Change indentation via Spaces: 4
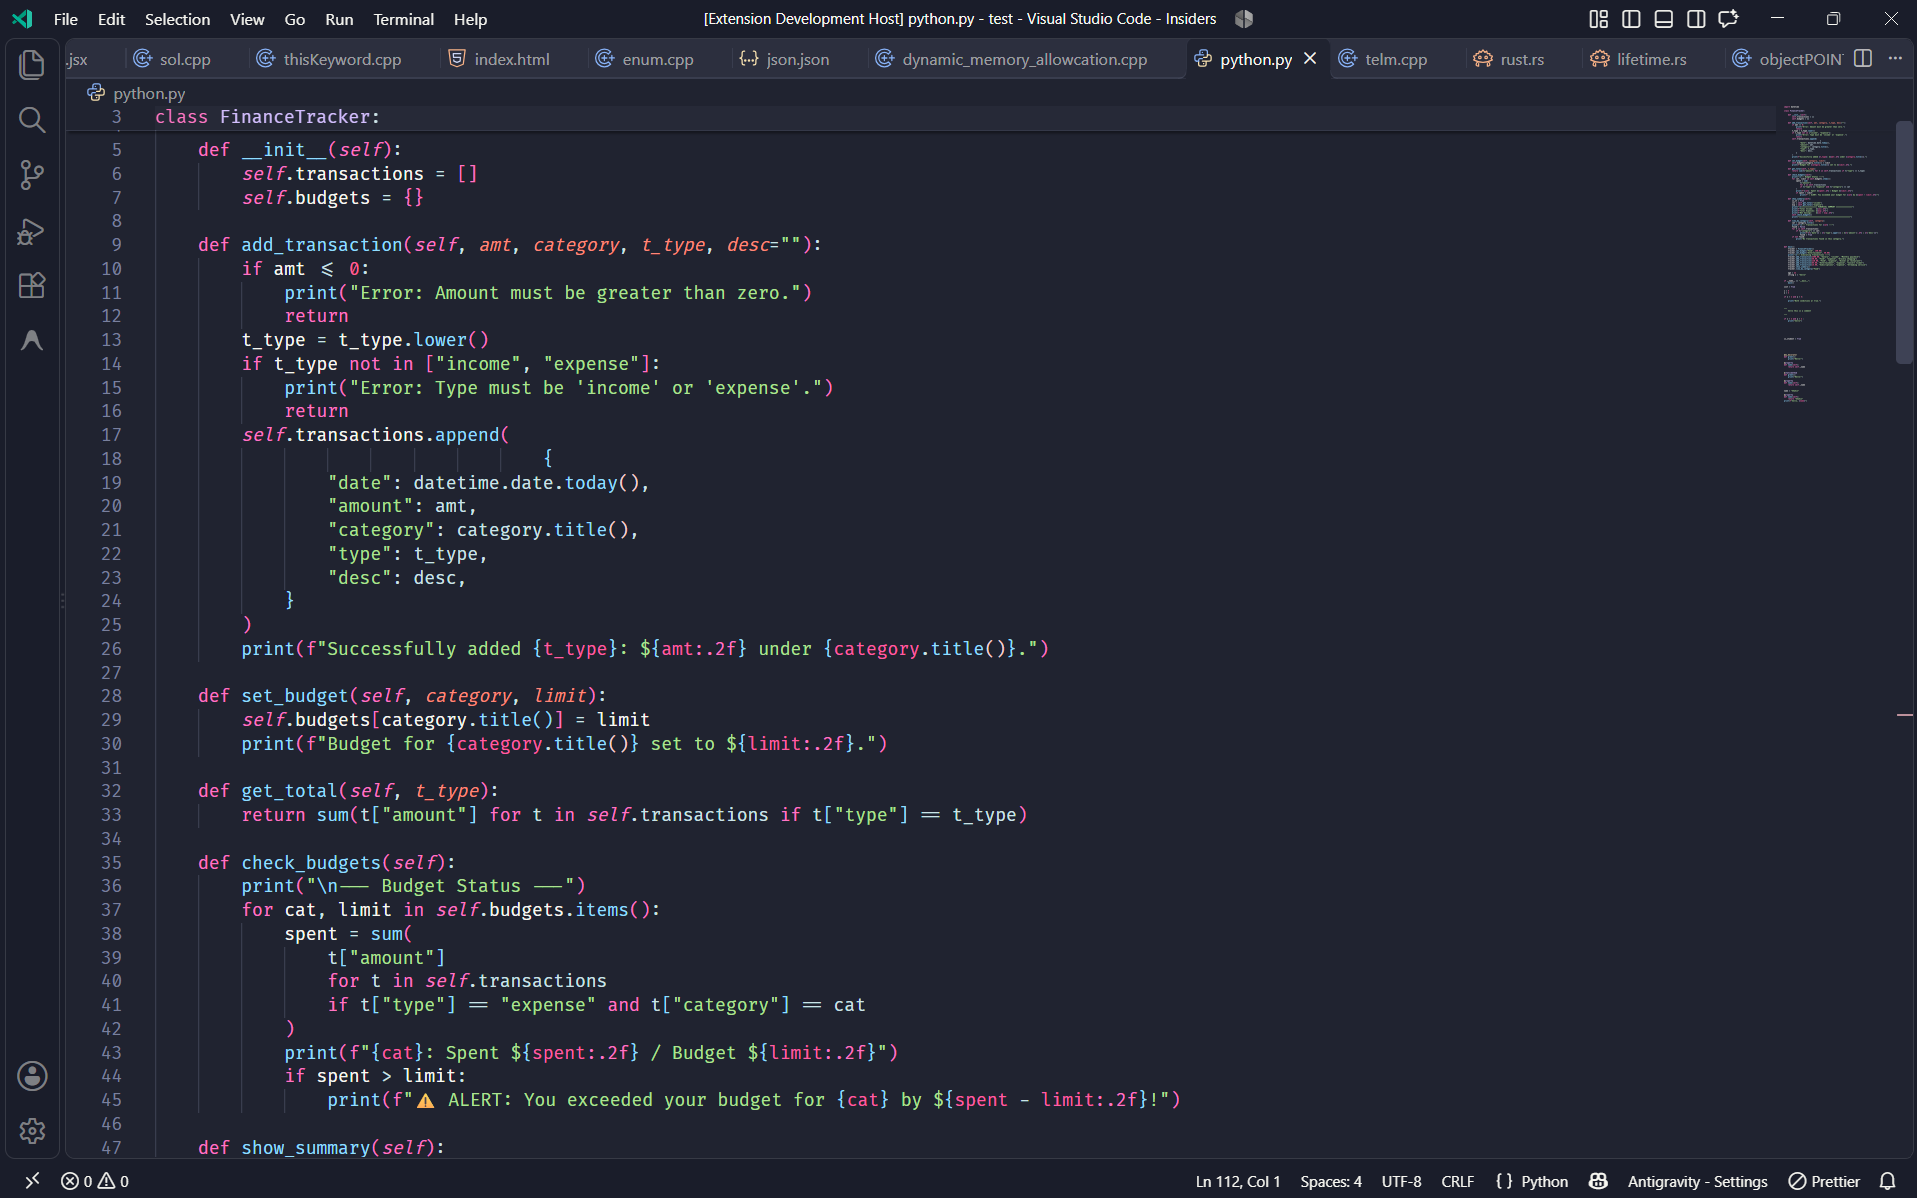 (x=1331, y=1181)
